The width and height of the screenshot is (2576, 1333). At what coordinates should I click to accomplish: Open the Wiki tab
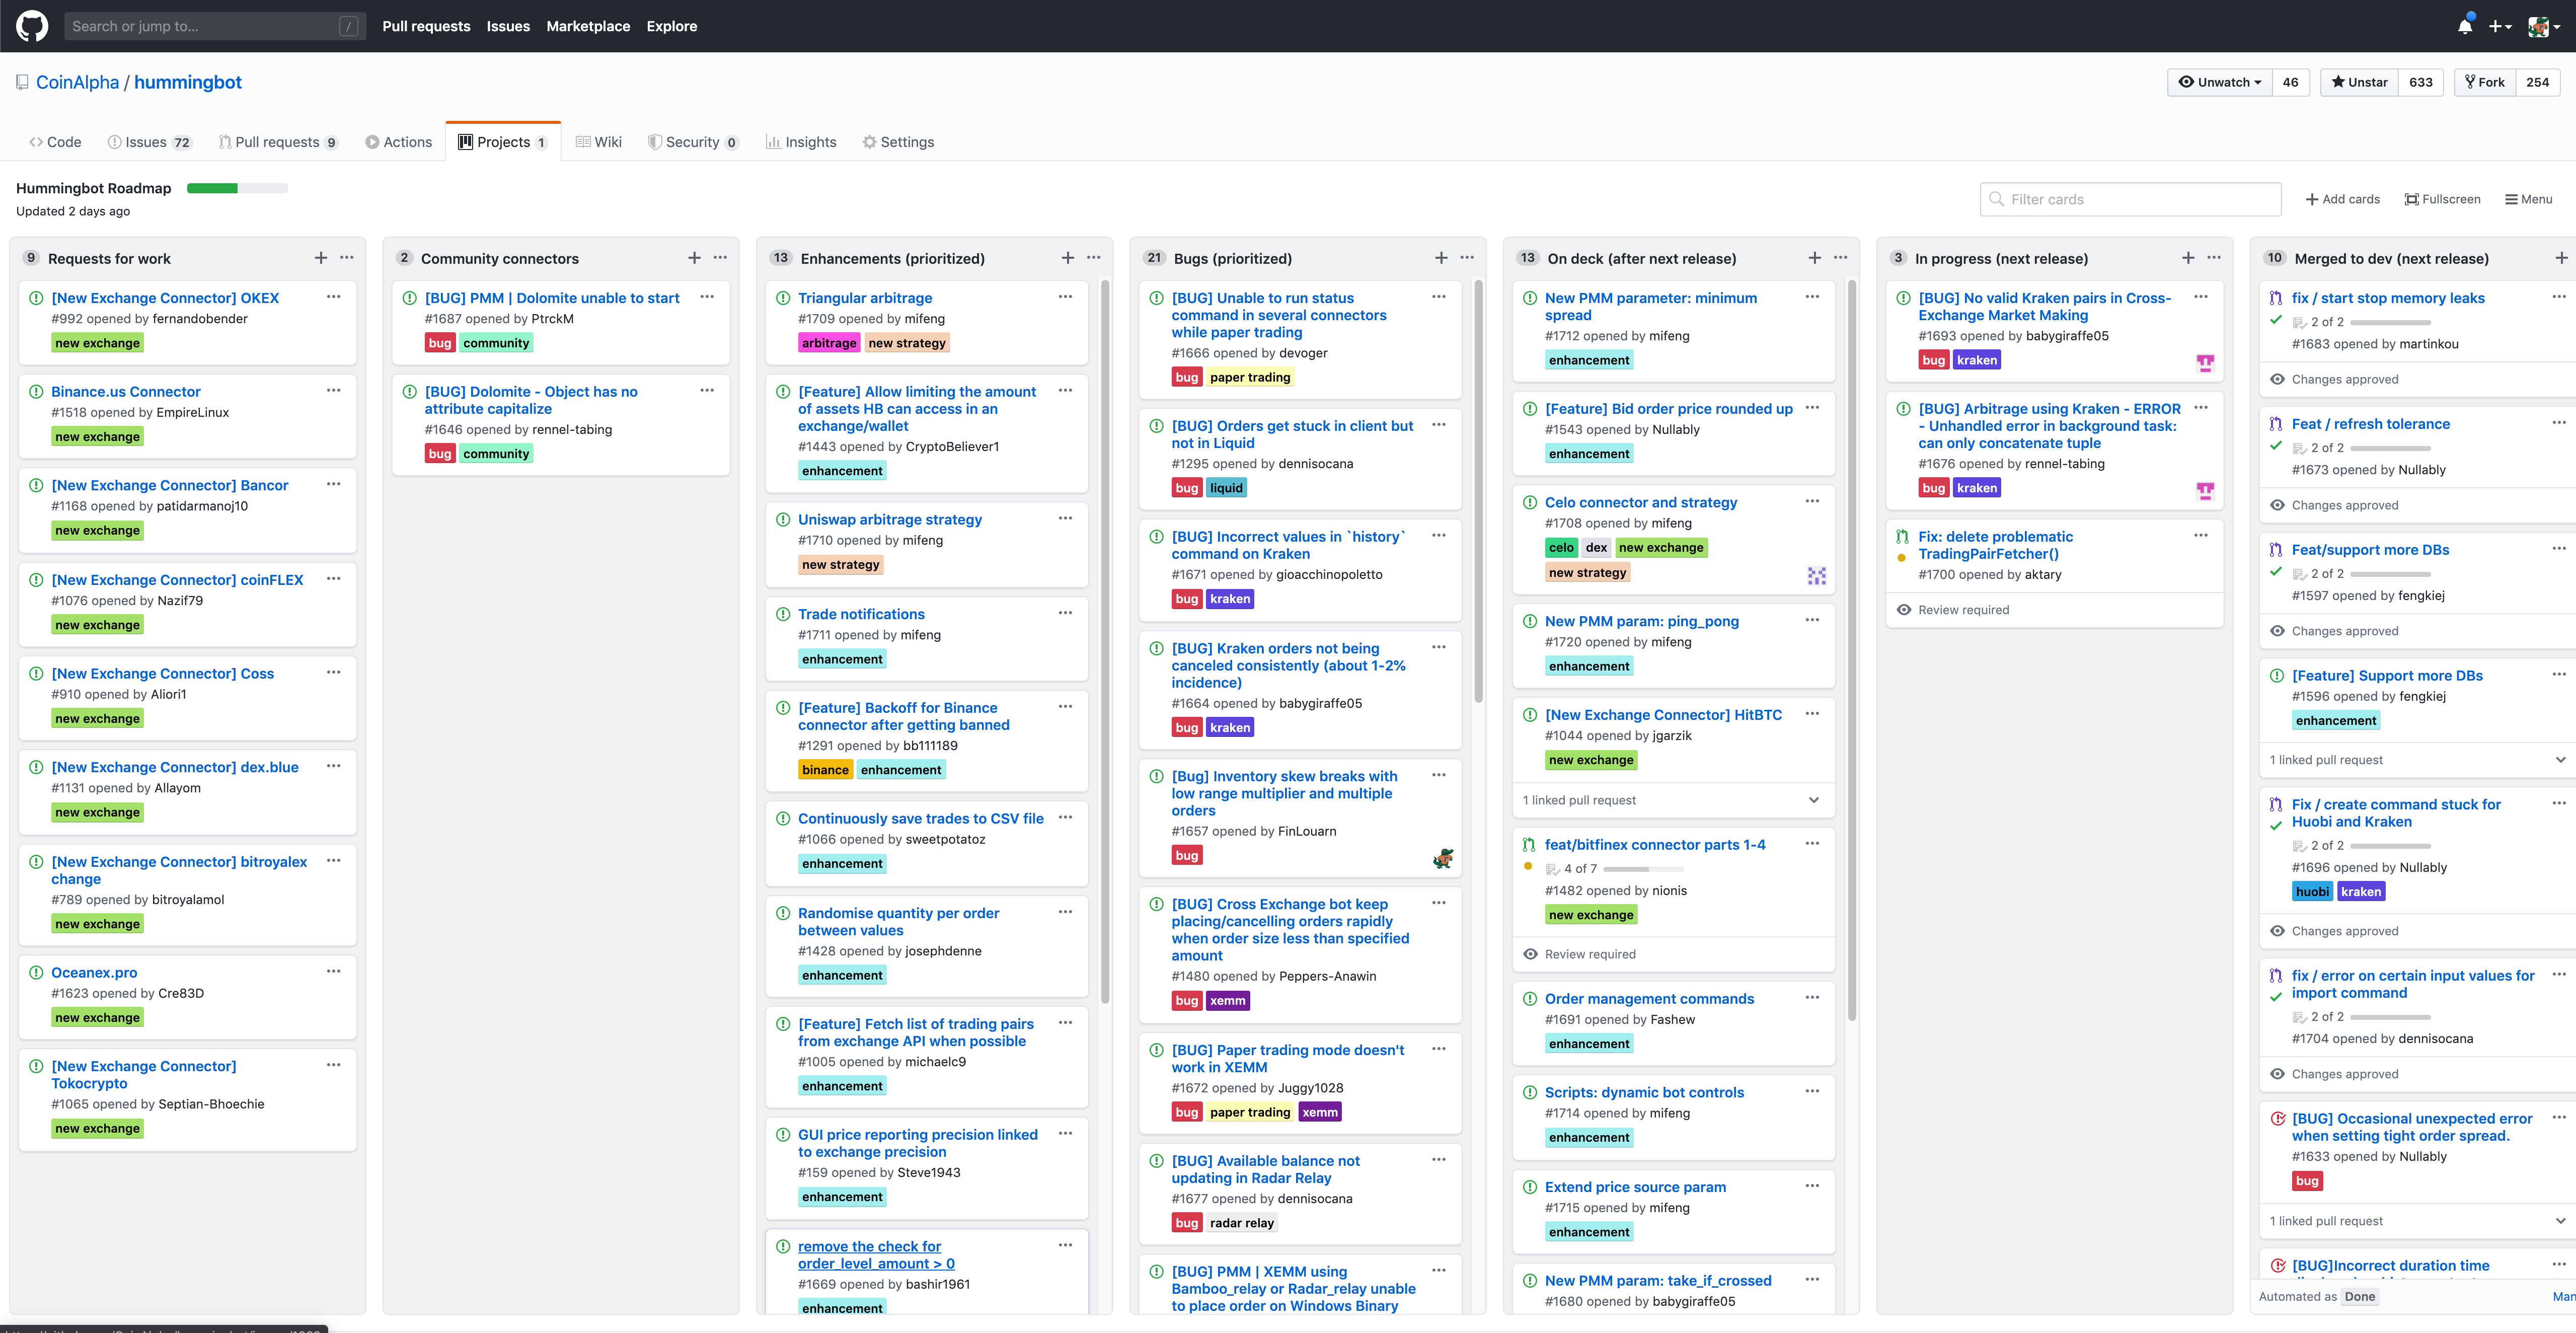point(598,142)
